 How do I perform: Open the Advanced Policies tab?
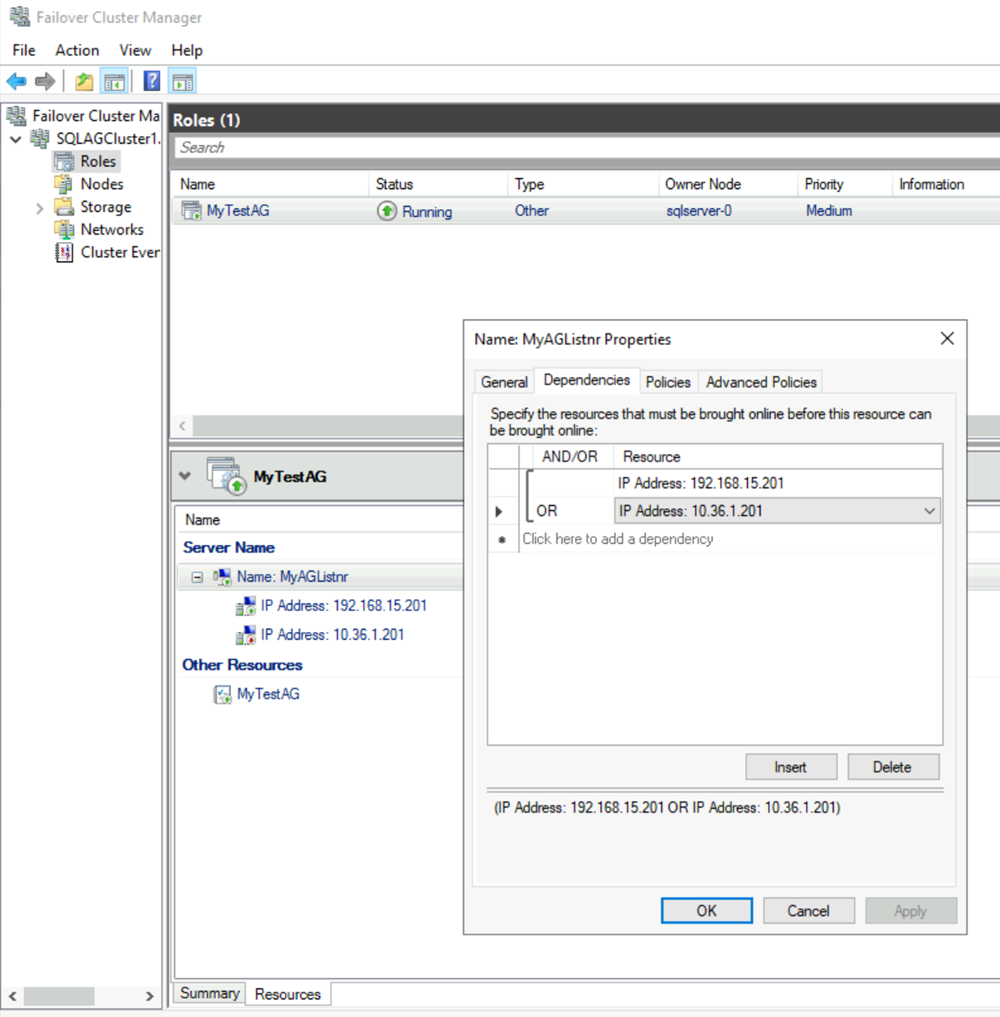pyautogui.click(x=761, y=382)
